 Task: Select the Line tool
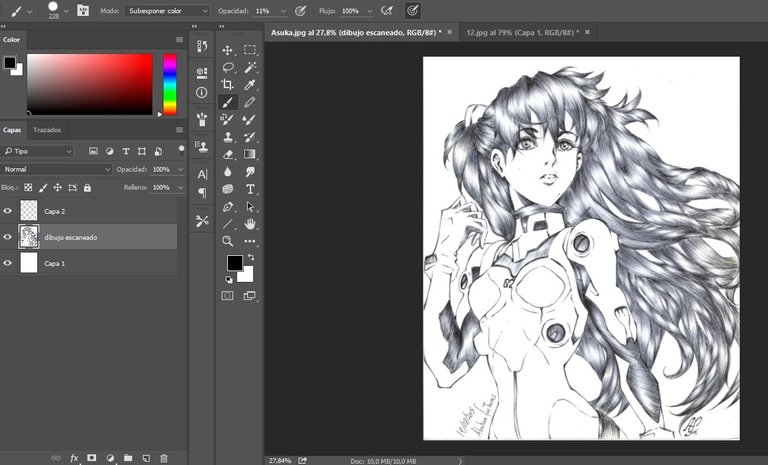[227, 224]
